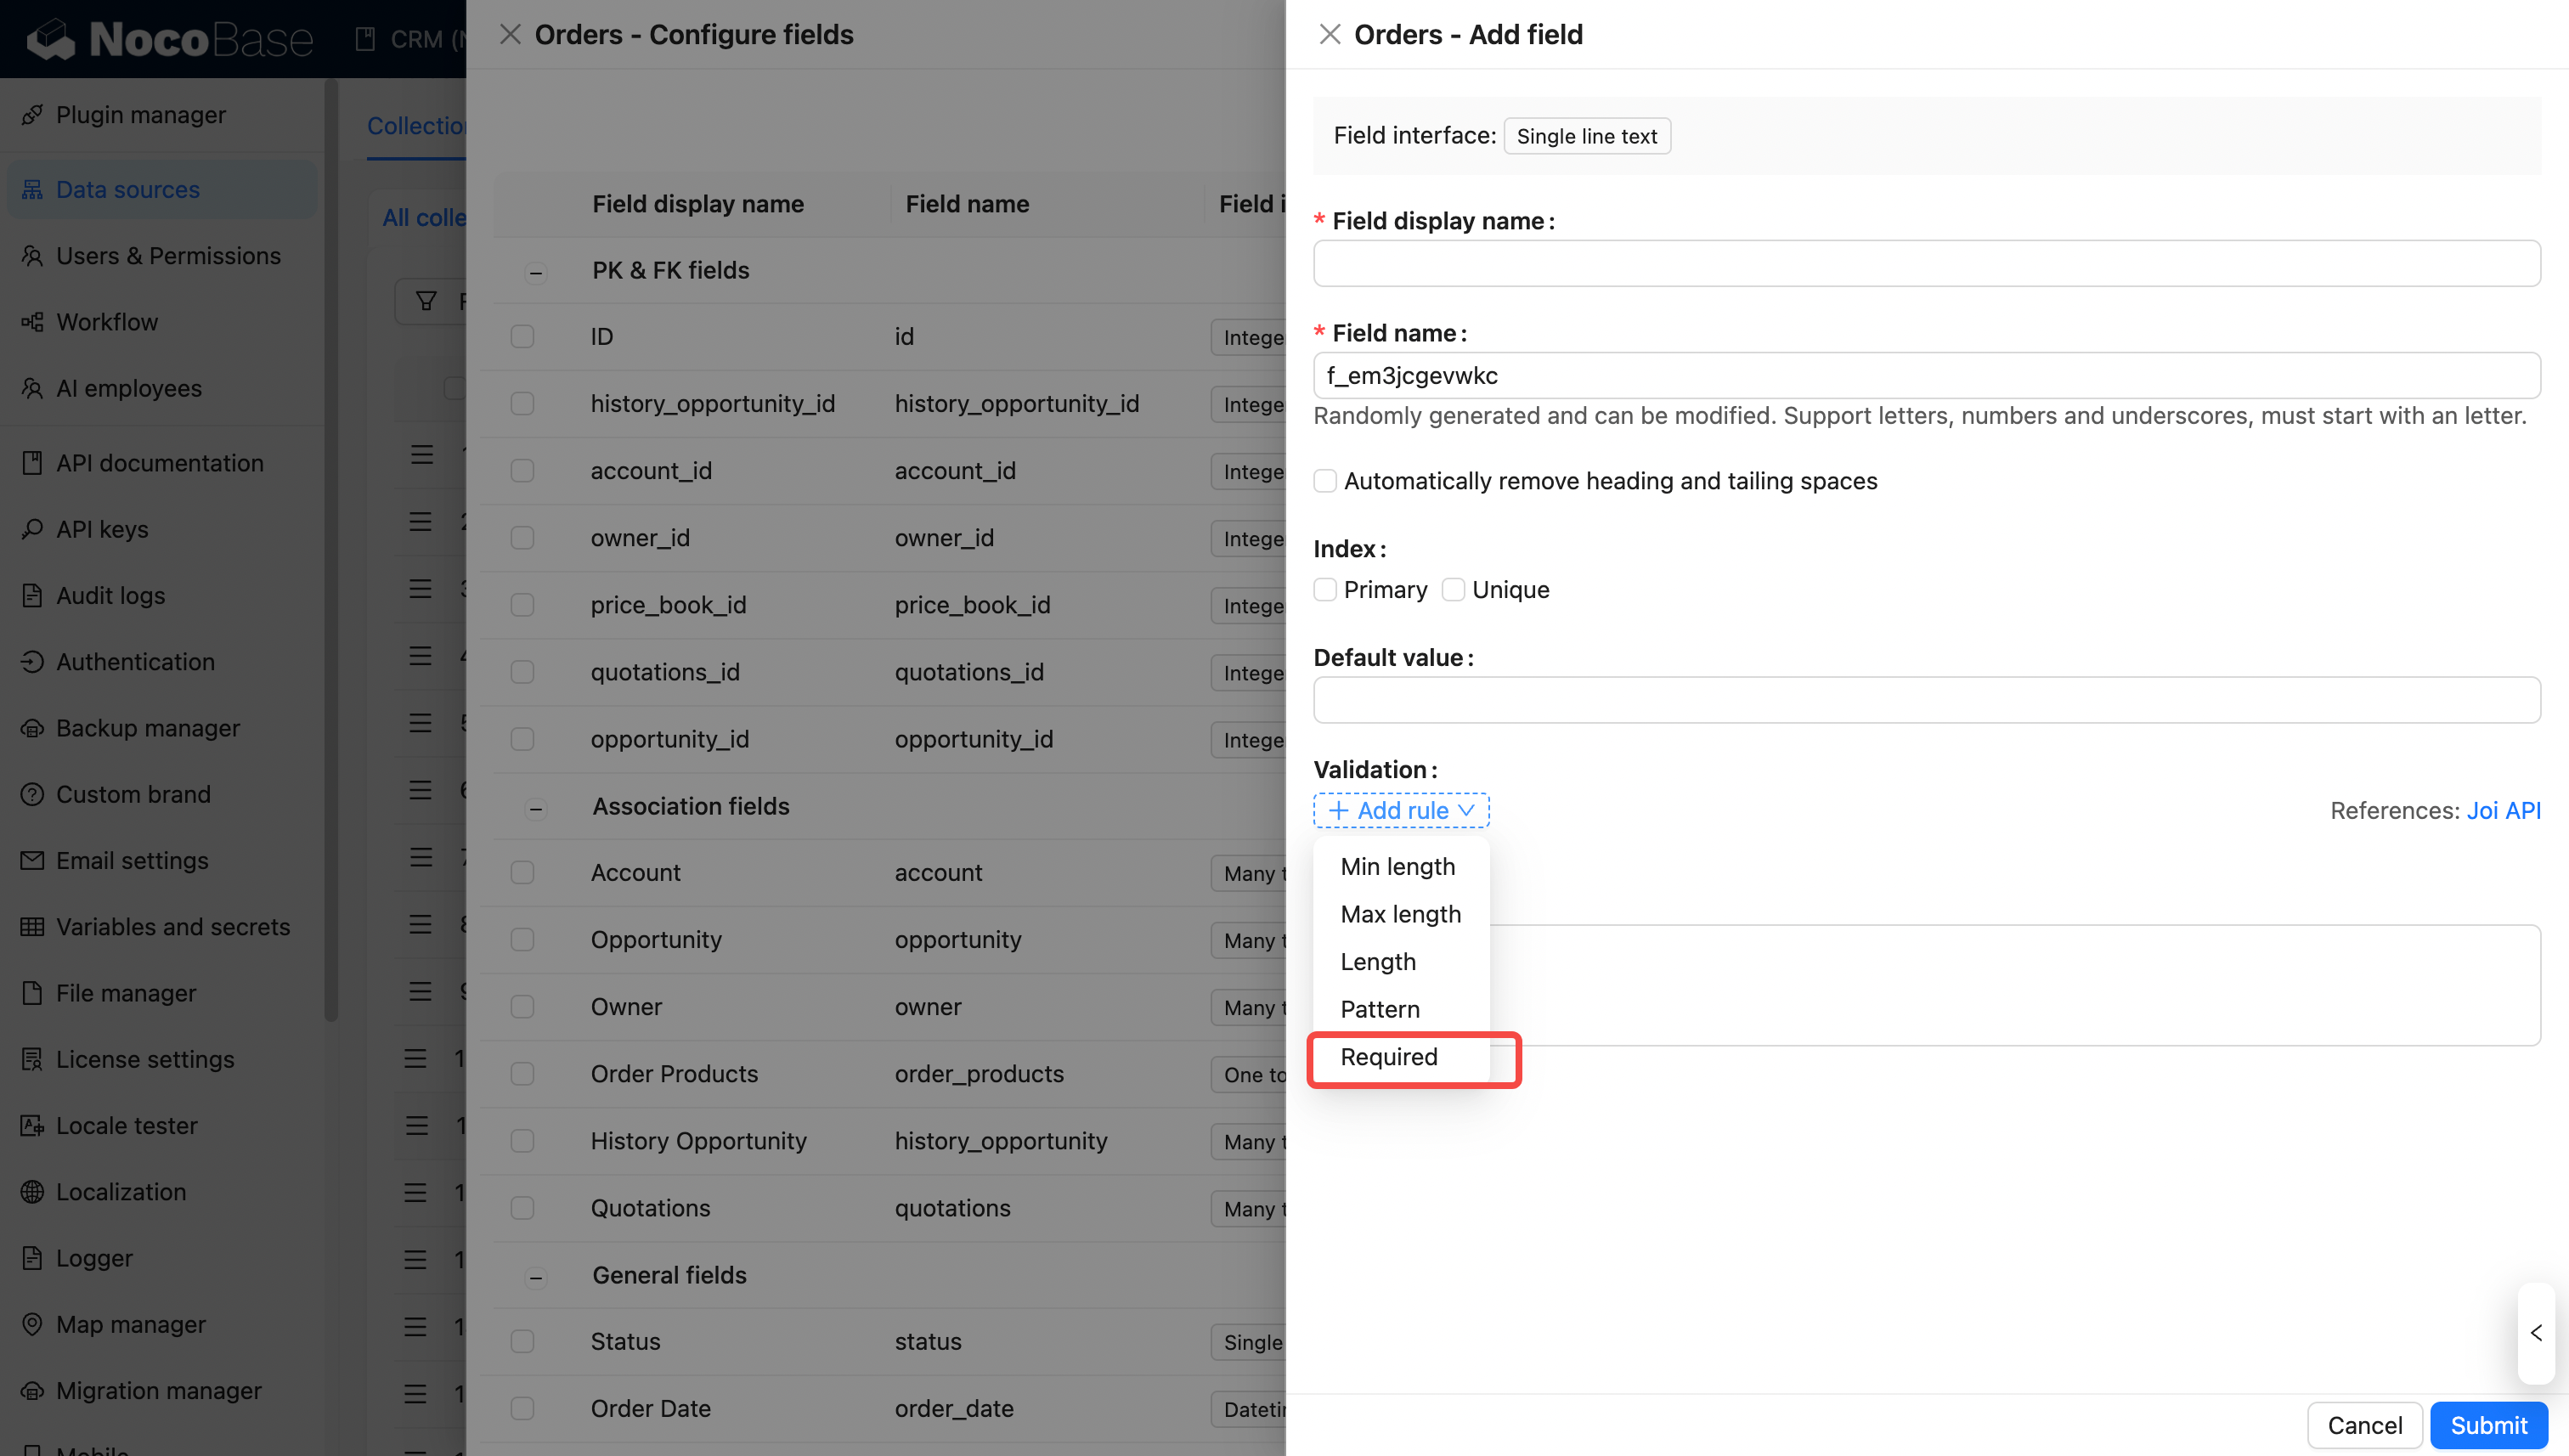This screenshot has height=1456, width=2569.
Task: Click the Workflow icon in sidebar
Action: [32, 322]
